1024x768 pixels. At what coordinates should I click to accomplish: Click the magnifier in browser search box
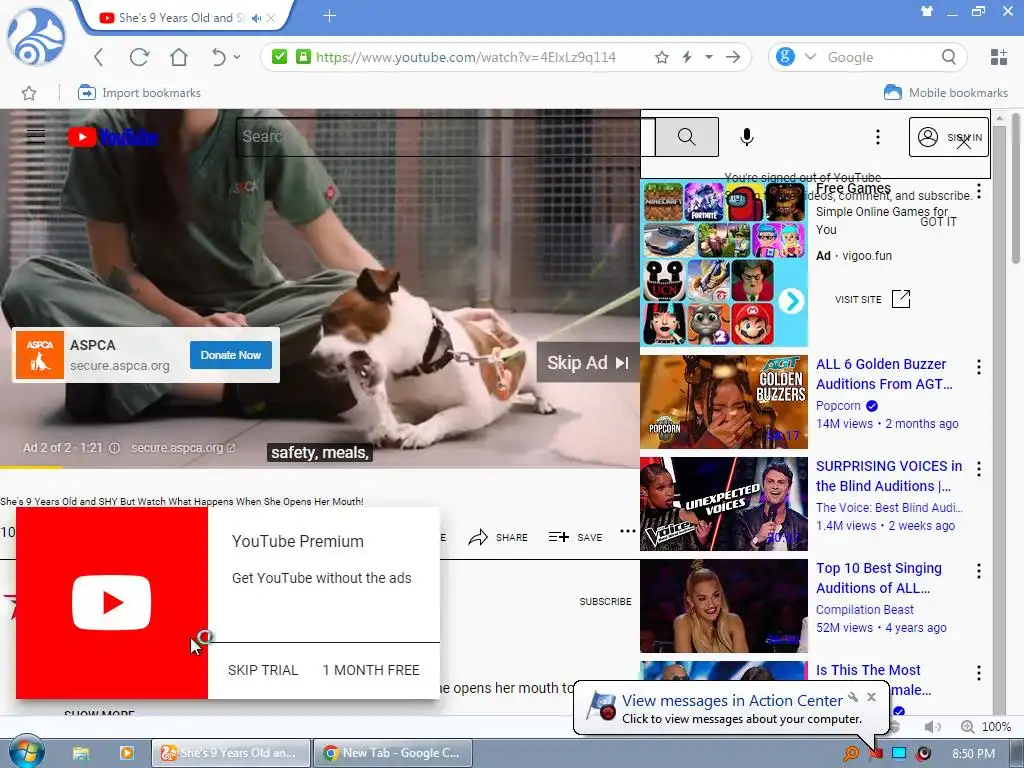point(949,57)
